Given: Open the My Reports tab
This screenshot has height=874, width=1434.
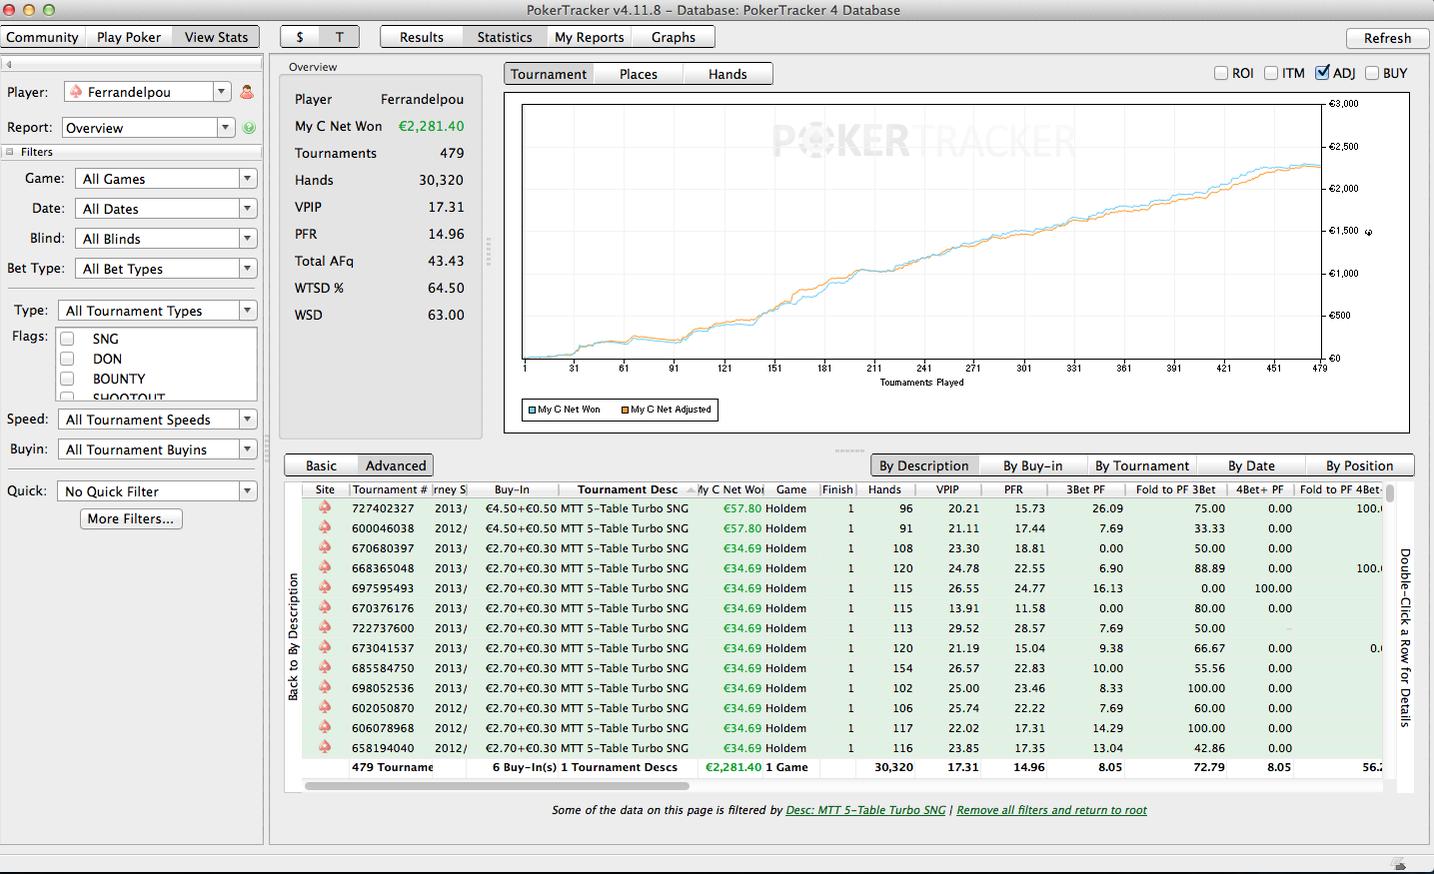Looking at the screenshot, I should click(589, 37).
